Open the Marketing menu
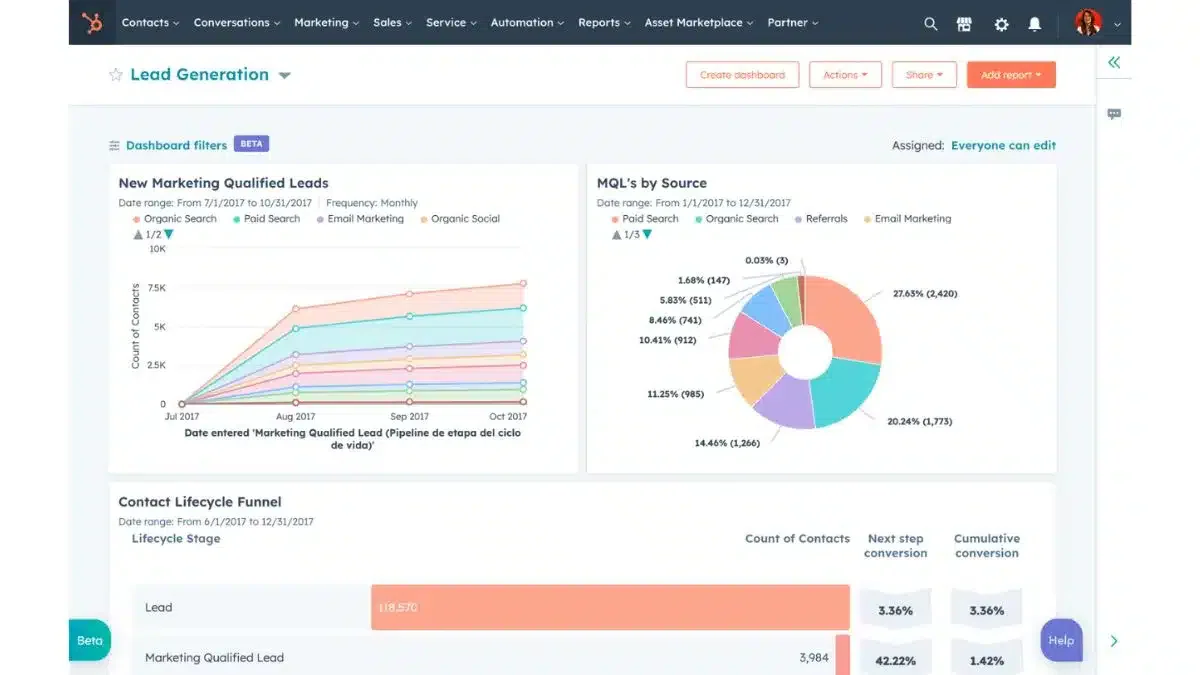The width and height of the screenshot is (1200, 675). point(327,22)
